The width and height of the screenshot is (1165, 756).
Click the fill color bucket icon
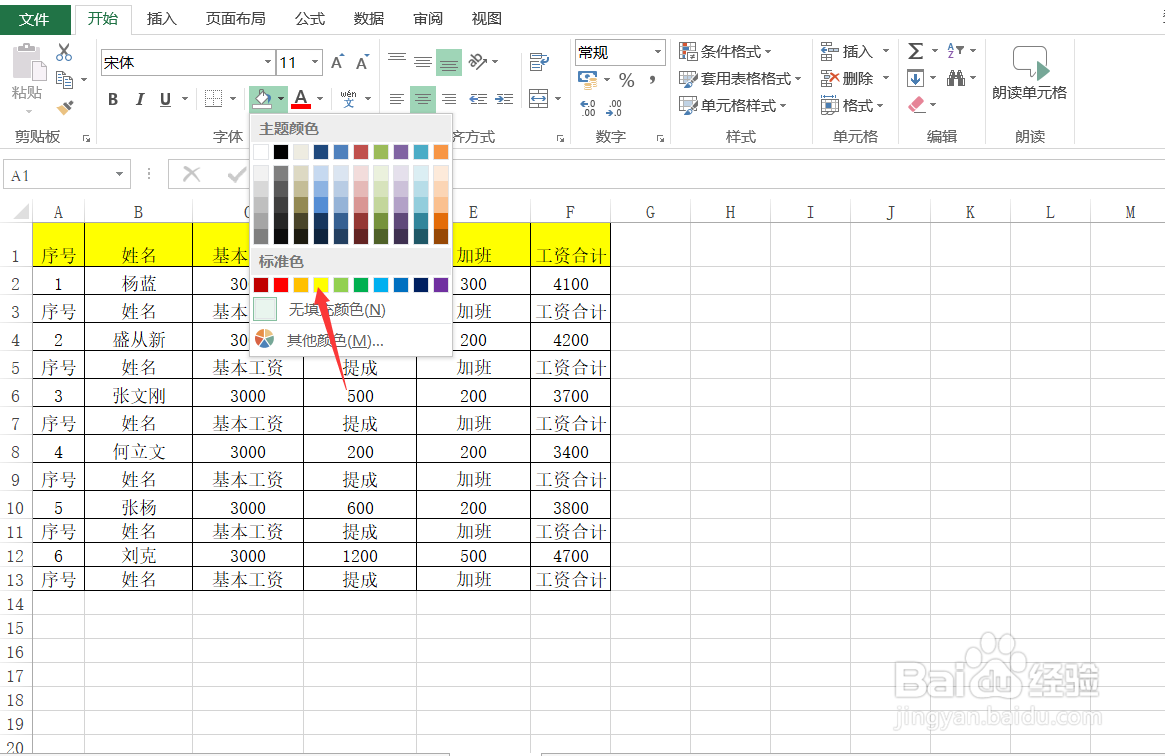tap(263, 97)
